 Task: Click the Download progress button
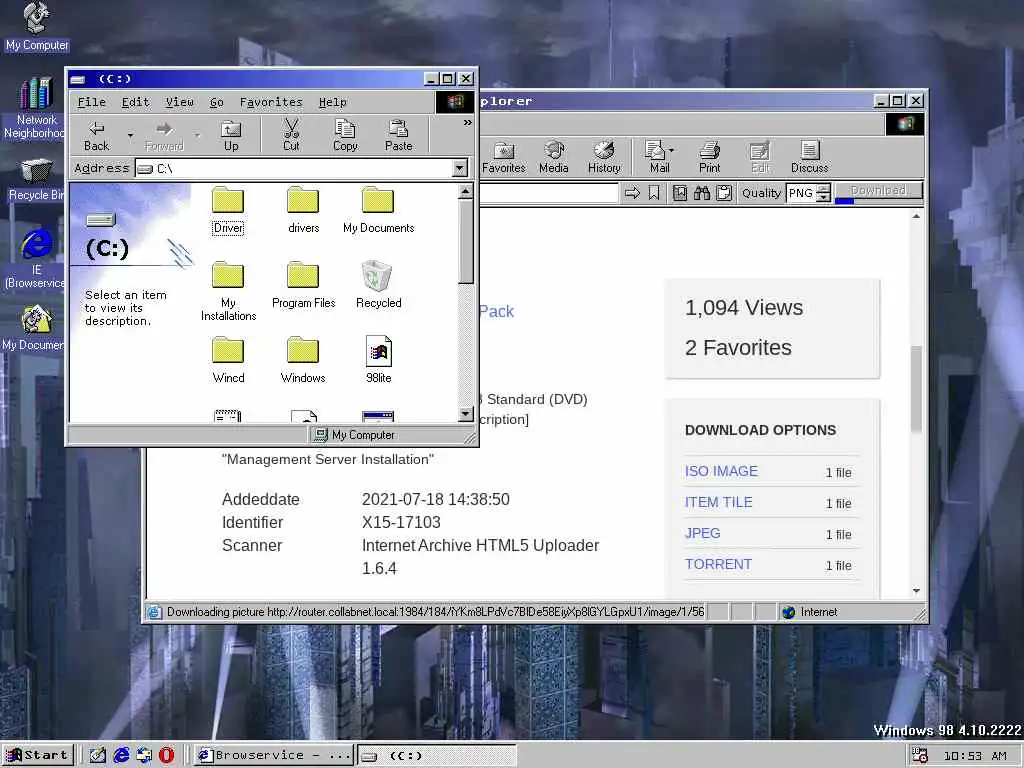[878, 192]
